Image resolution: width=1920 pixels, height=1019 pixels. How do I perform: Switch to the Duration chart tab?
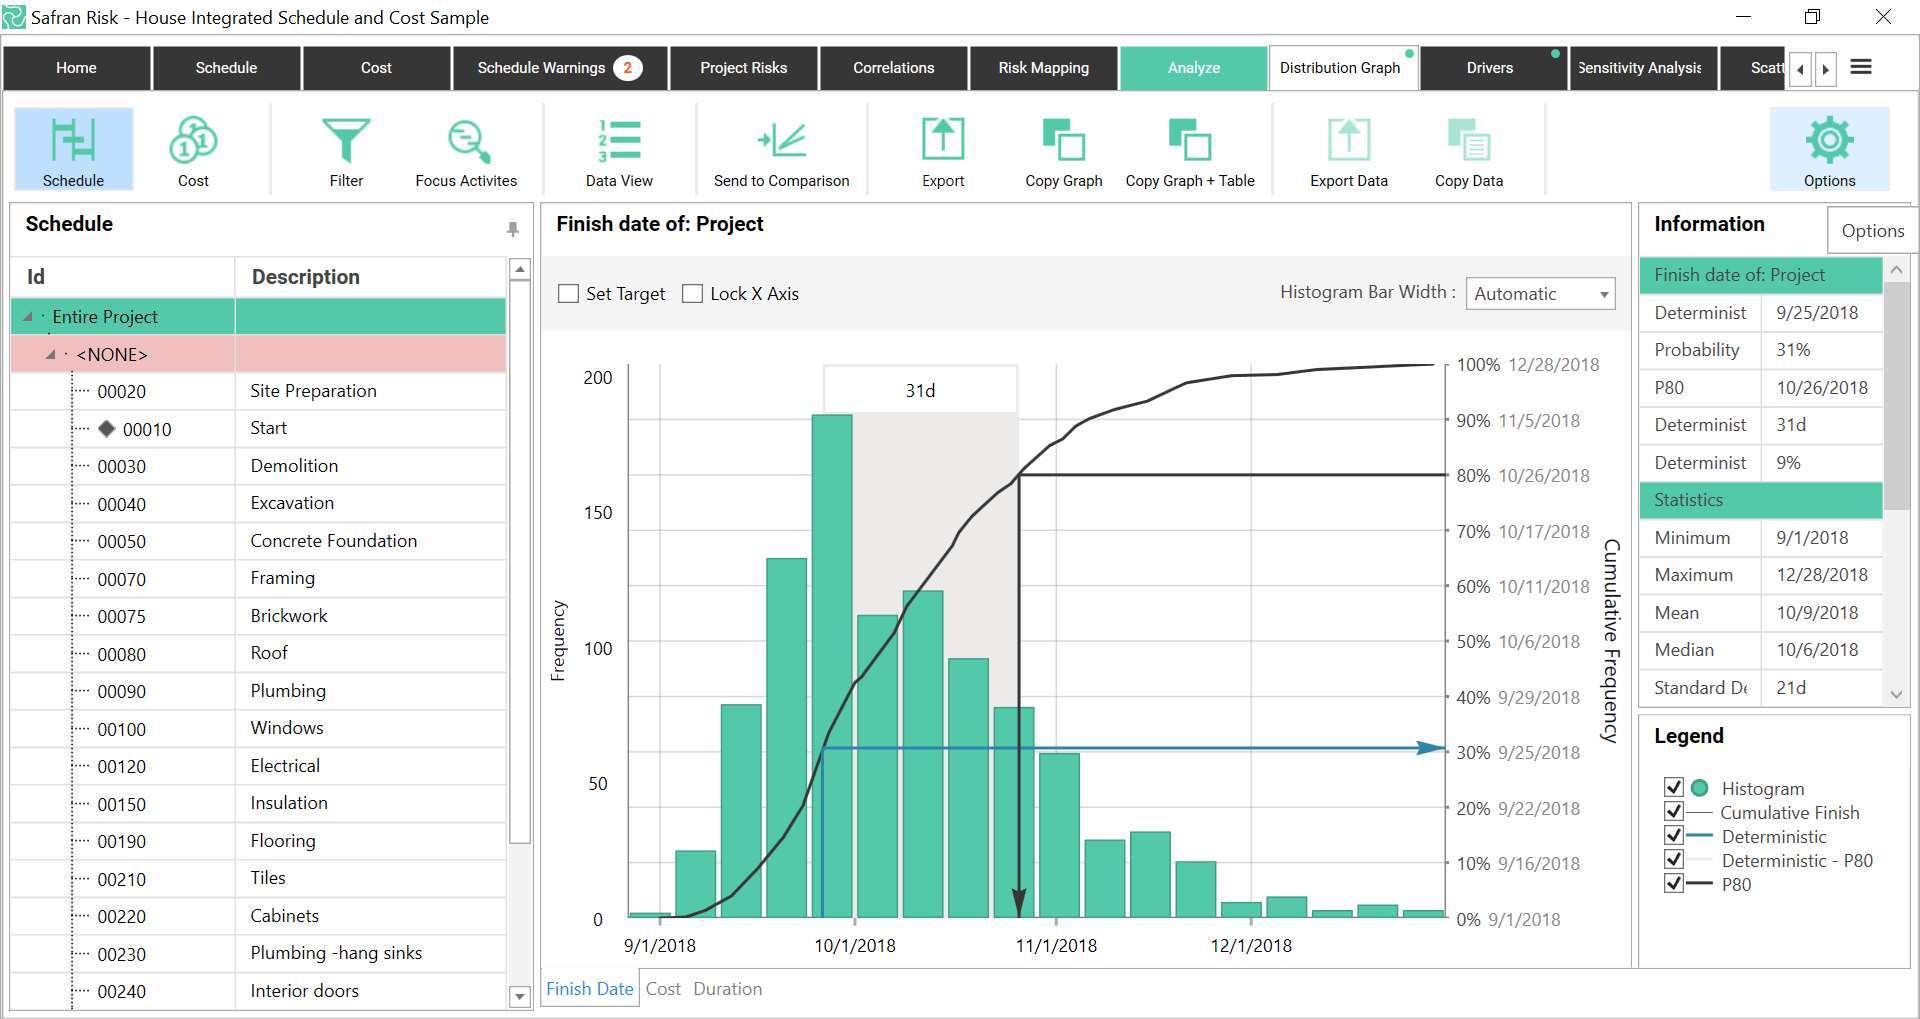727,988
